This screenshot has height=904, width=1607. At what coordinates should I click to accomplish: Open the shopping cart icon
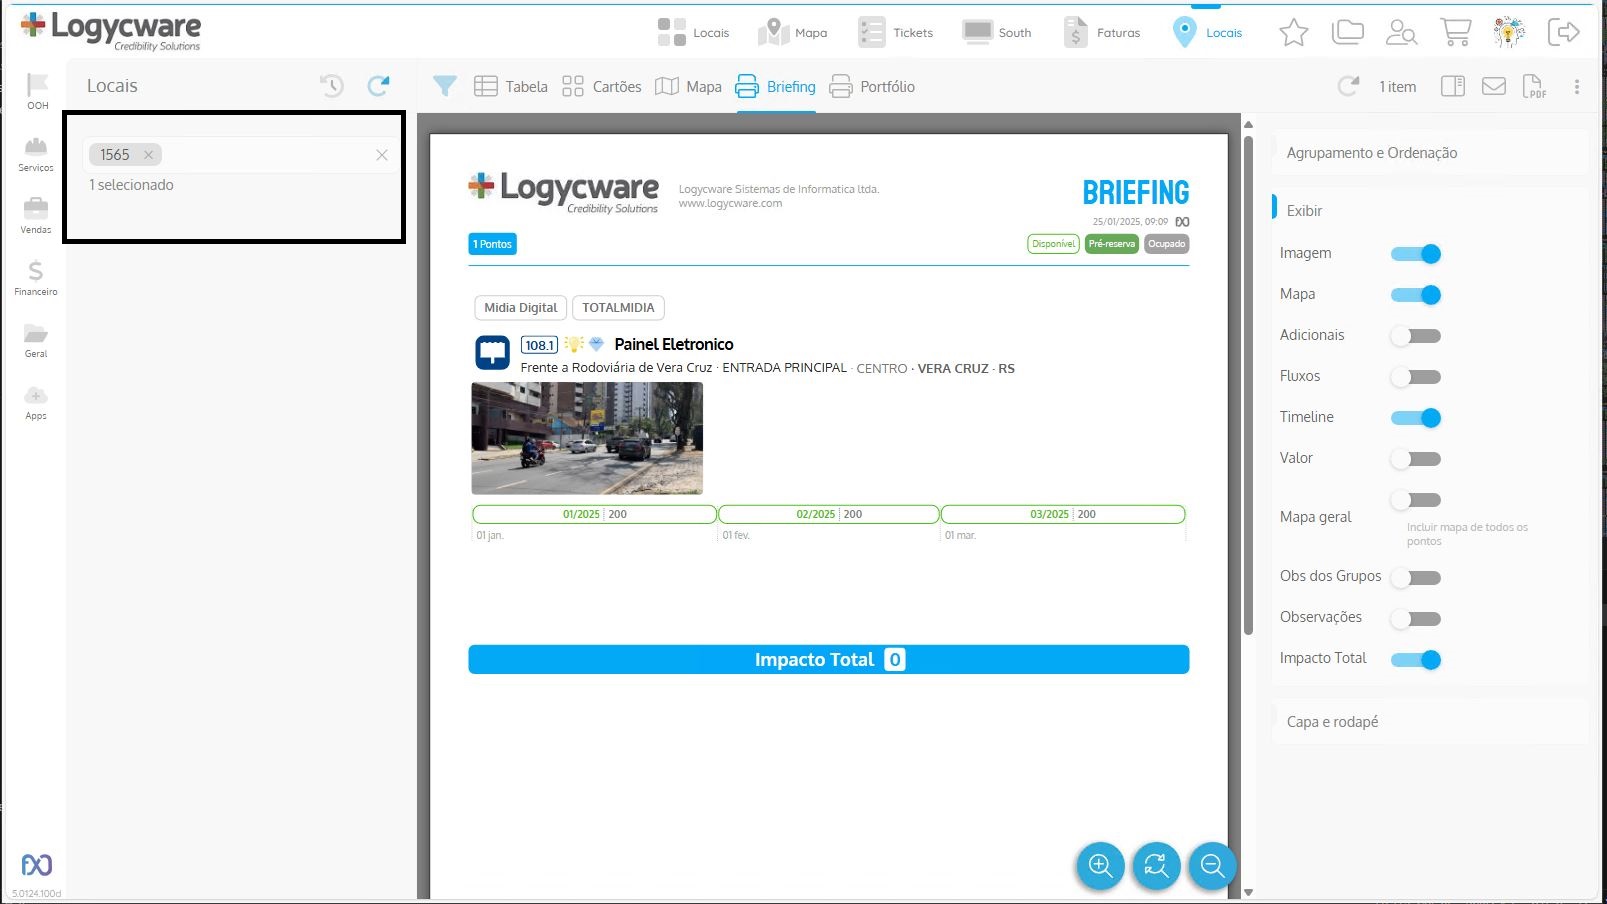pos(1455,33)
